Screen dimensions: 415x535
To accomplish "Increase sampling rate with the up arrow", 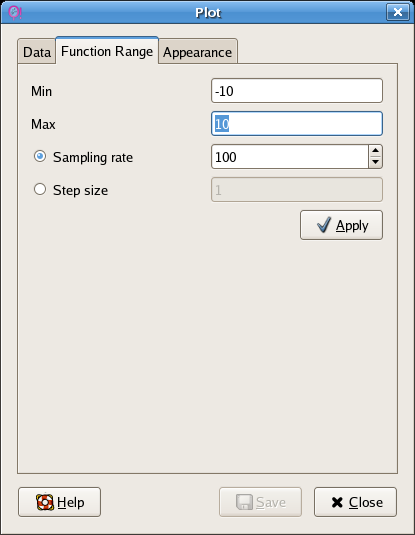I will (x=375, y=150).
